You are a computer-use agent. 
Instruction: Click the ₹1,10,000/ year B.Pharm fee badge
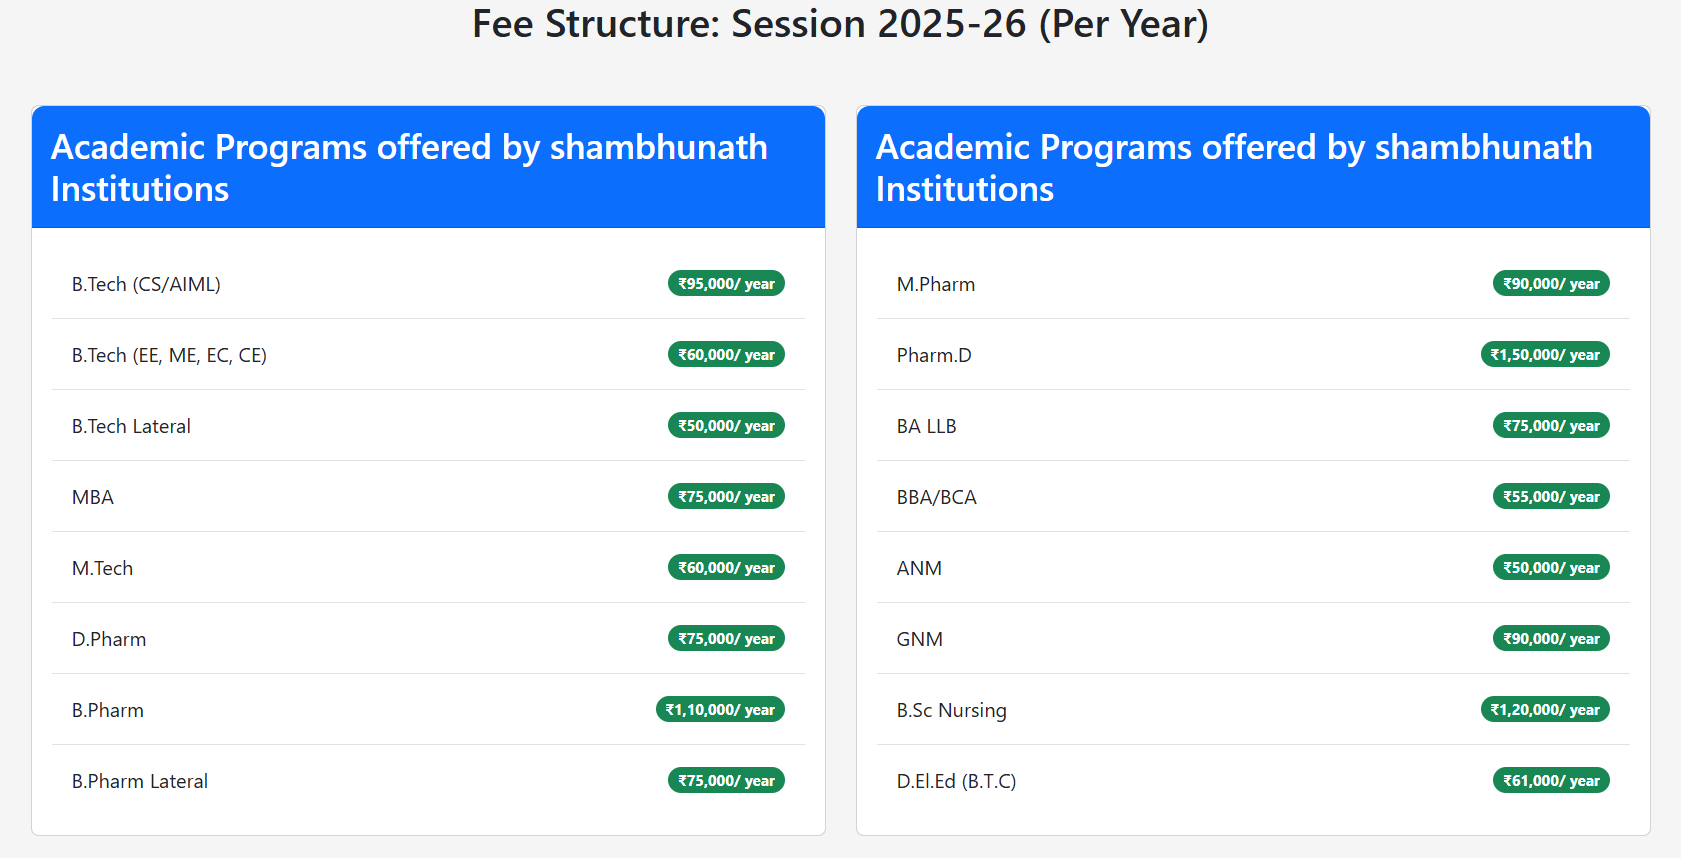(720, 710)
